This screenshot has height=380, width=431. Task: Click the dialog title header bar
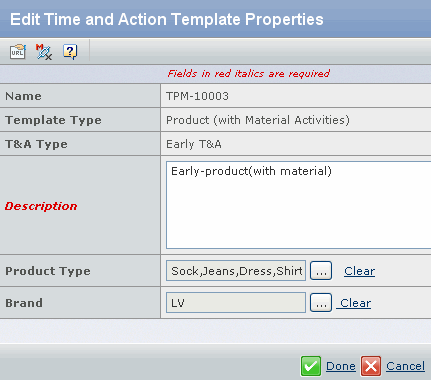[215, 19]
